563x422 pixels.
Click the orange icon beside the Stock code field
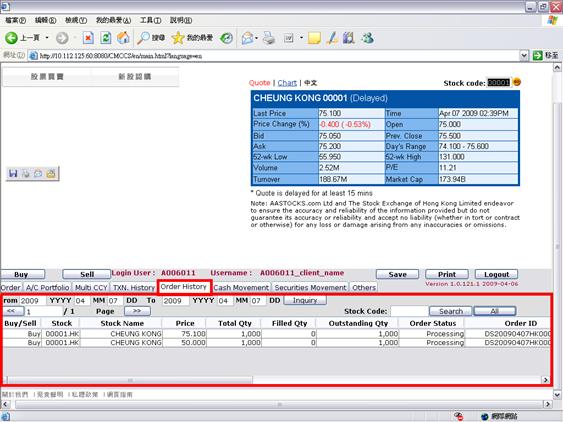[x=516, y=82]
